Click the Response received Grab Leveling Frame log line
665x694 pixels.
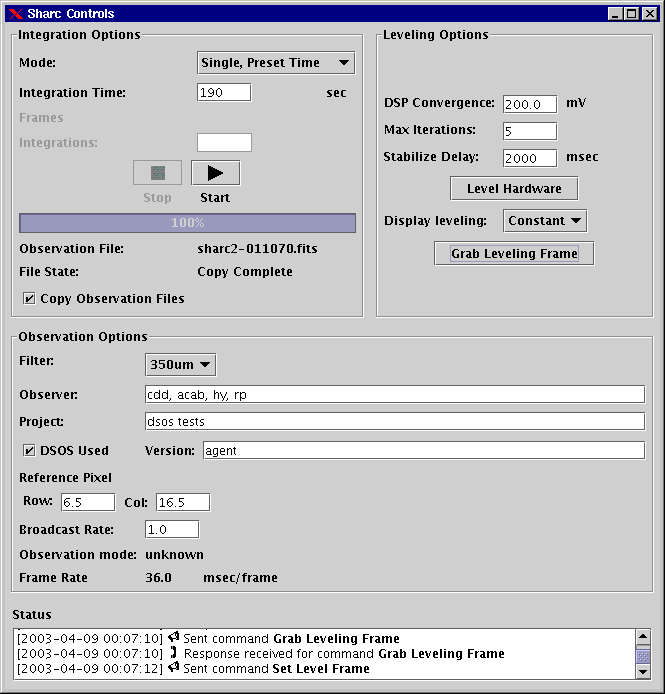(261, 653)
